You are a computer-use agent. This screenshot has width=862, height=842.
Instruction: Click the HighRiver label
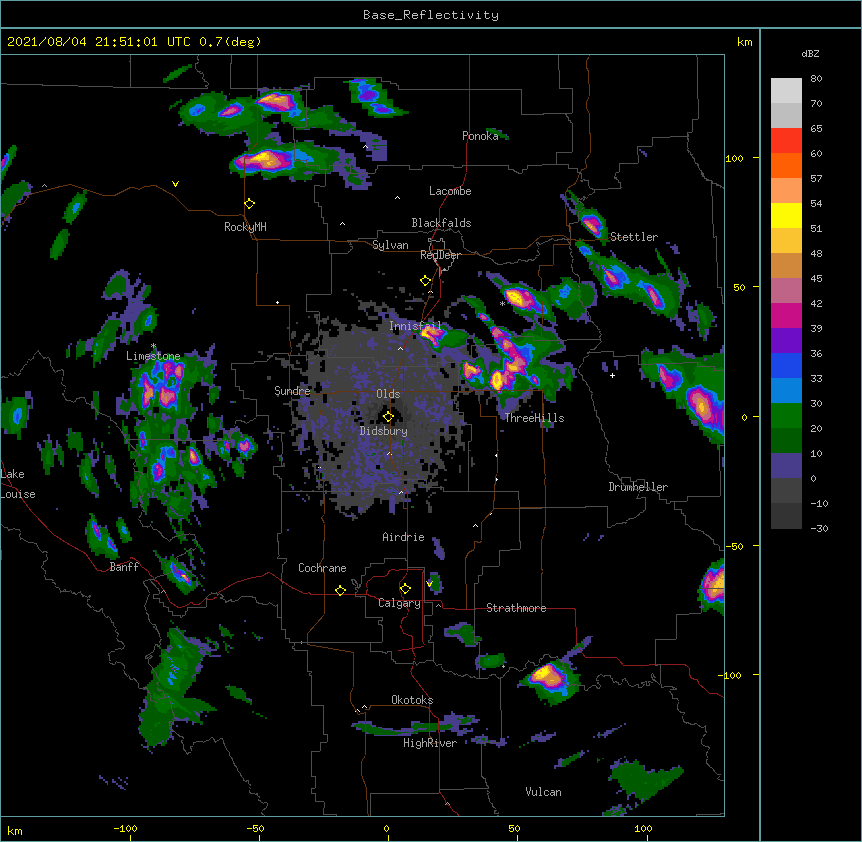coord(429,743)
